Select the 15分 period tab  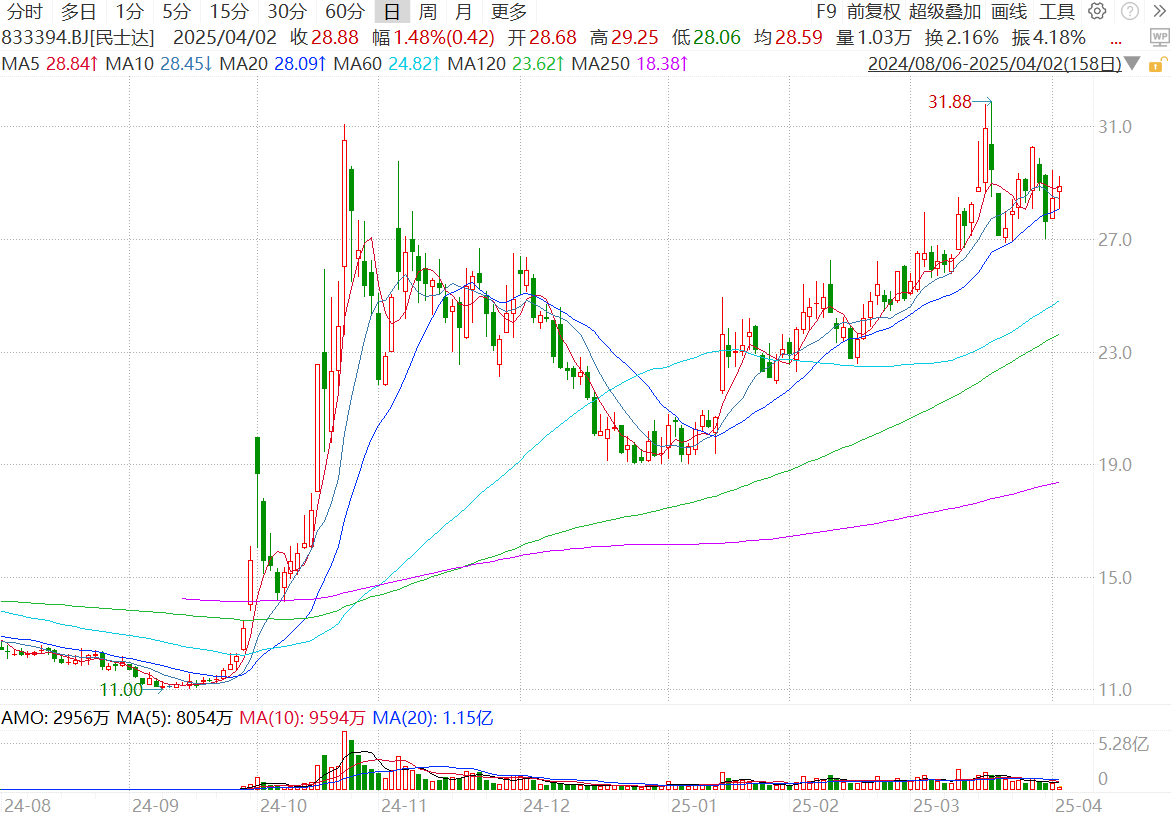229,11
